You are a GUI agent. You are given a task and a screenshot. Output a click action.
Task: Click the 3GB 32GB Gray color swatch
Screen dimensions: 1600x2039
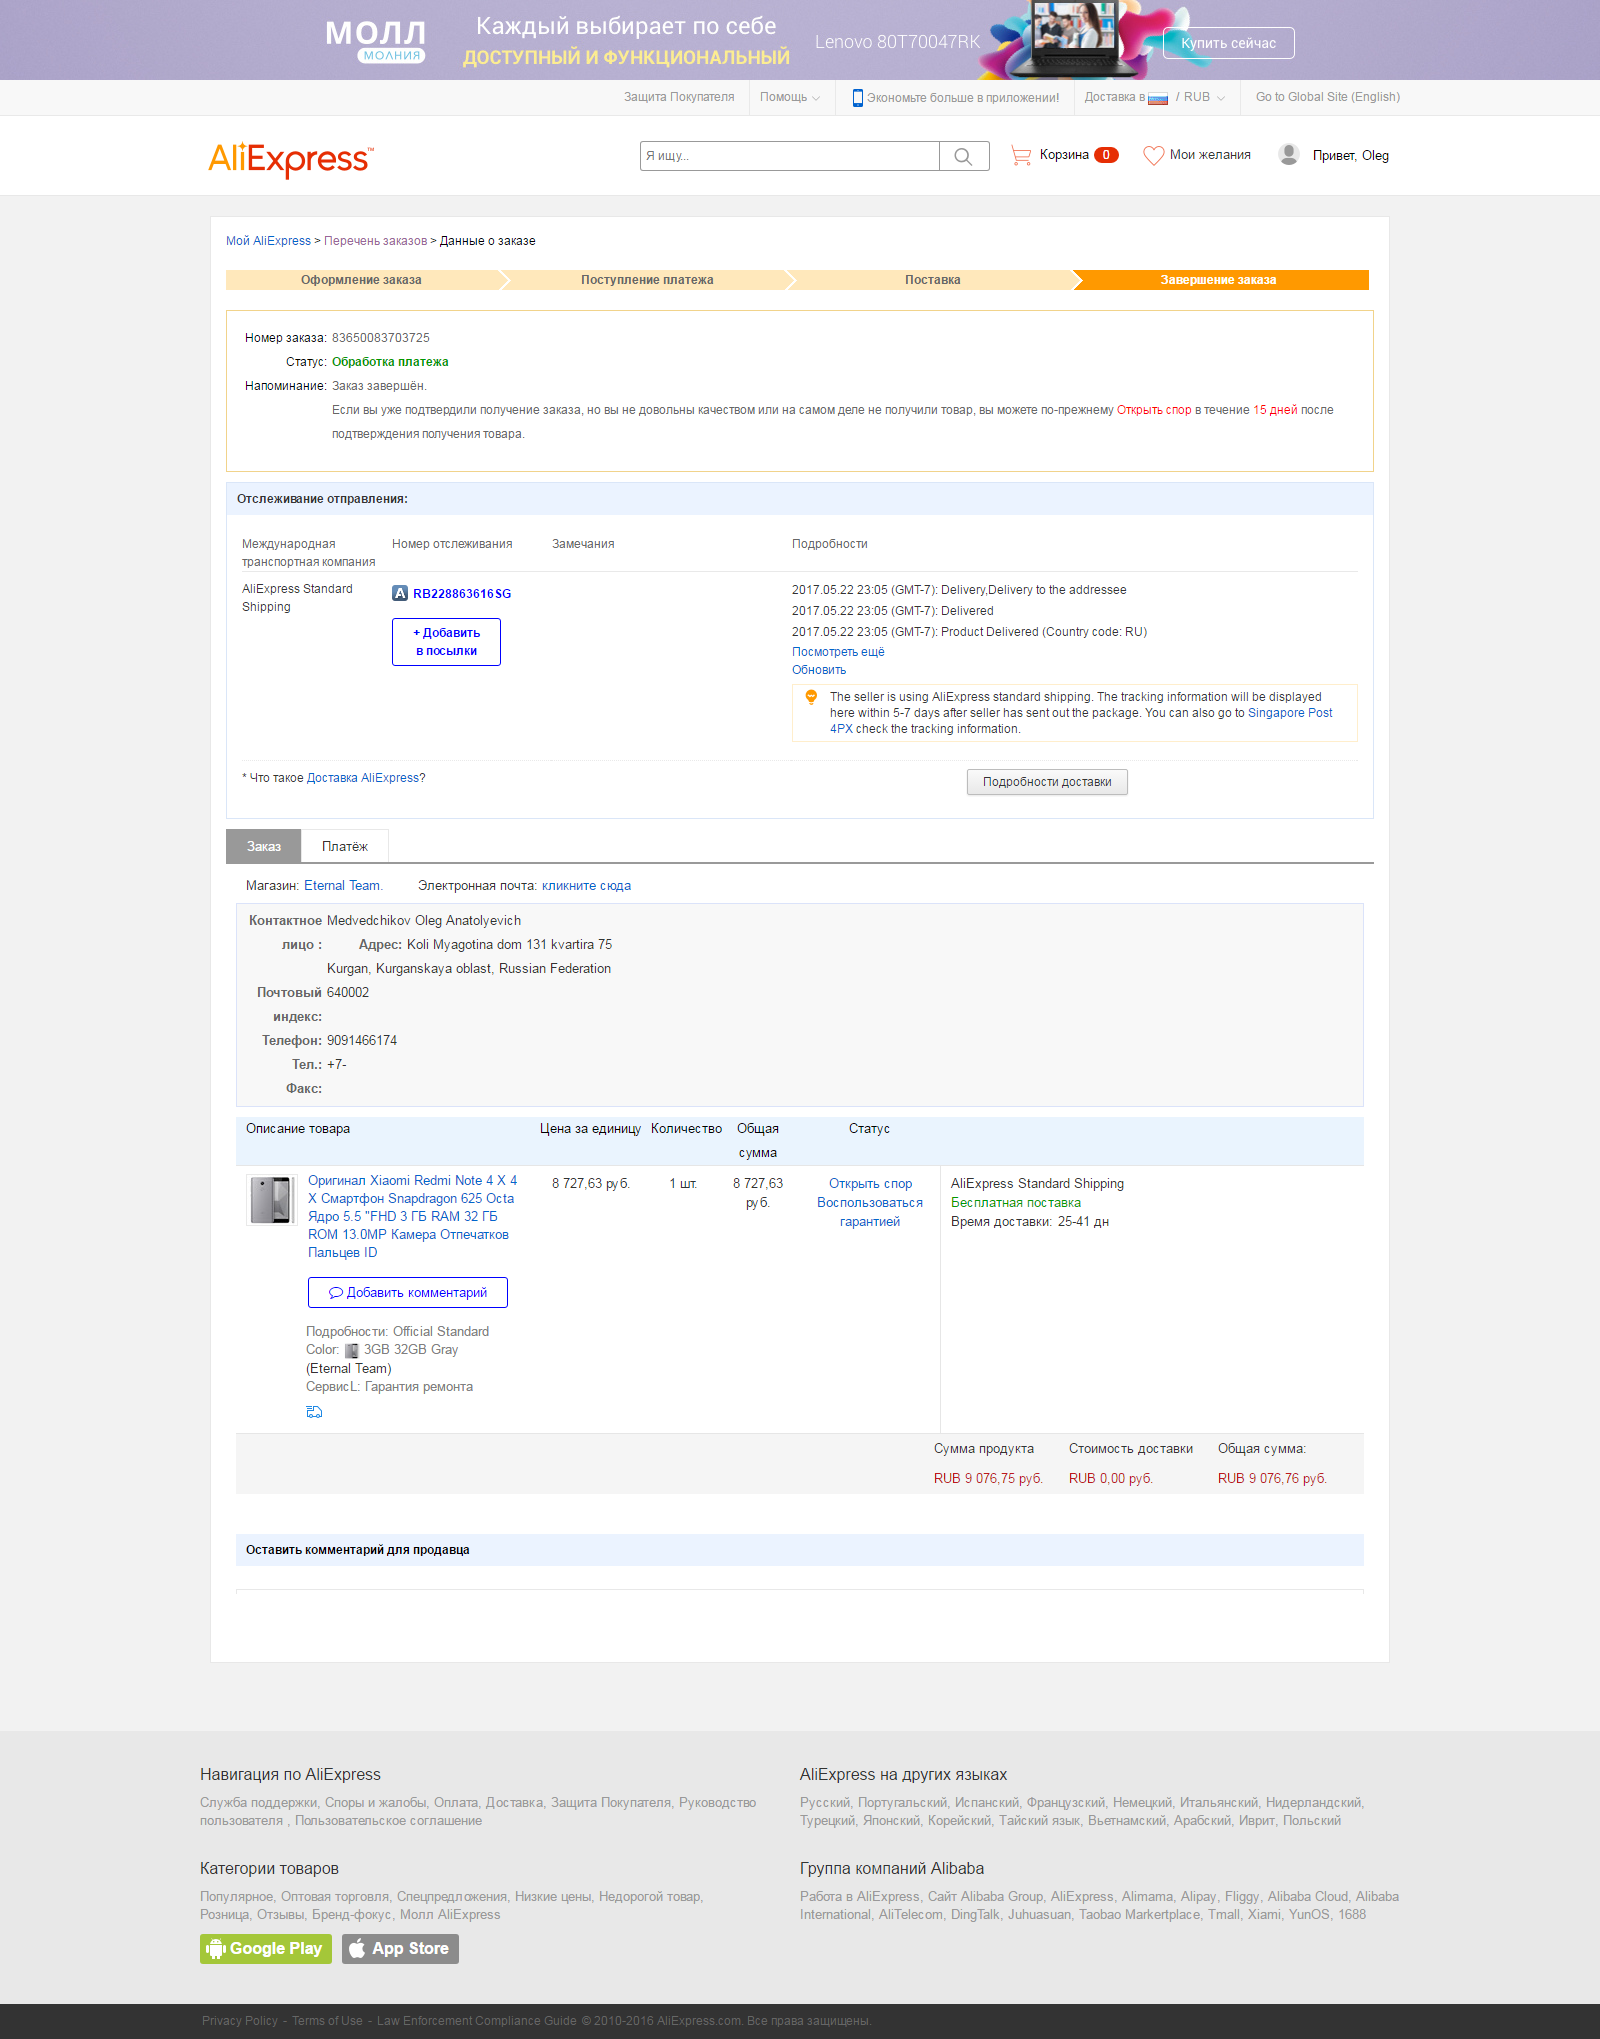click(x=351, y=1350)
